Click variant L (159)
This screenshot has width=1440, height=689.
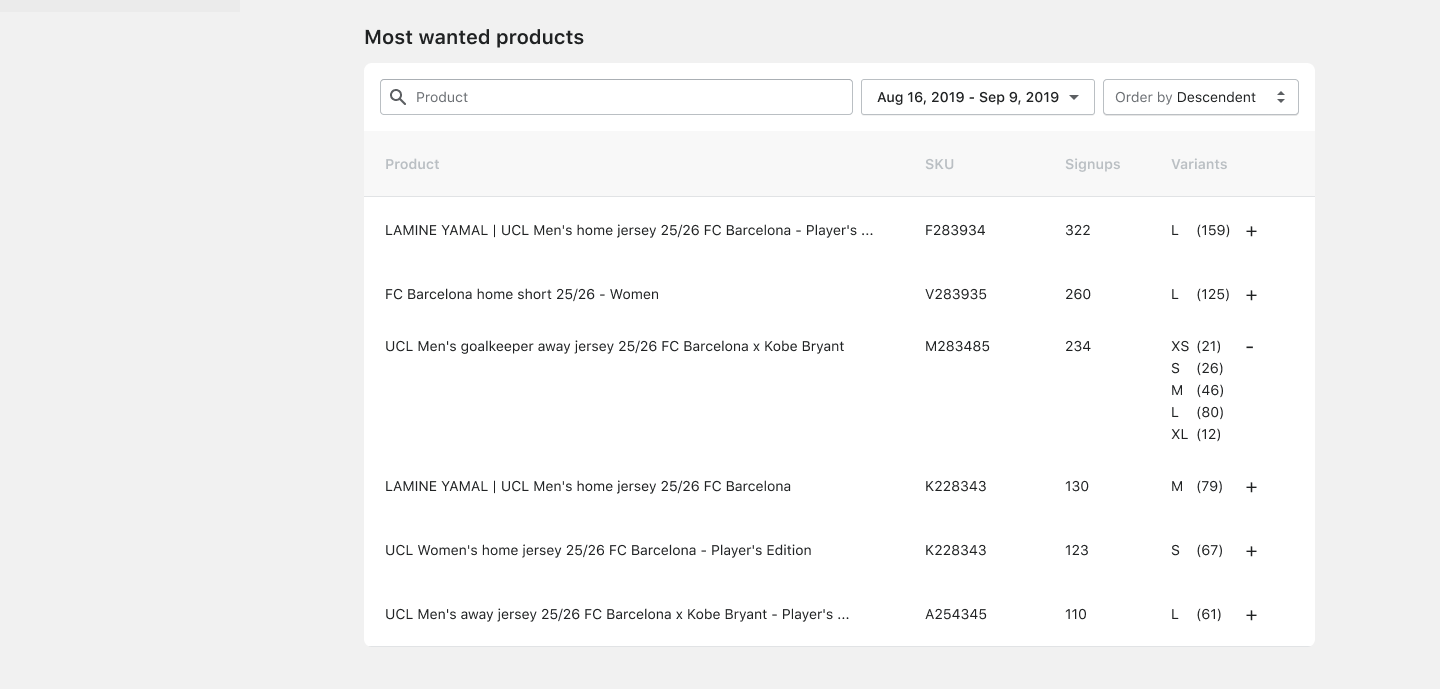[x=1200, y=230]
